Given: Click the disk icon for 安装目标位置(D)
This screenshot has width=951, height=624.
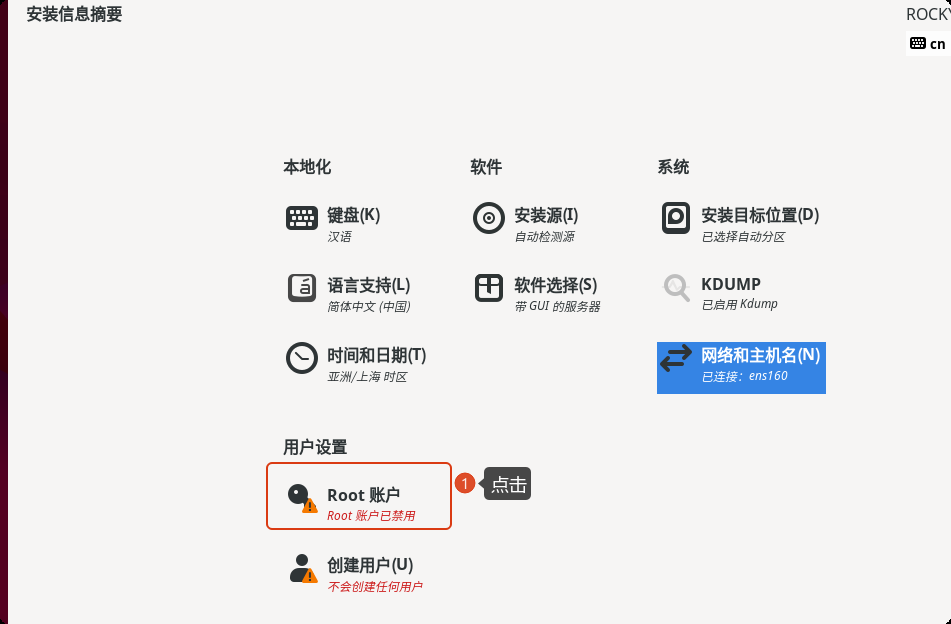Looking at the screenshot, I should (676, 218).
